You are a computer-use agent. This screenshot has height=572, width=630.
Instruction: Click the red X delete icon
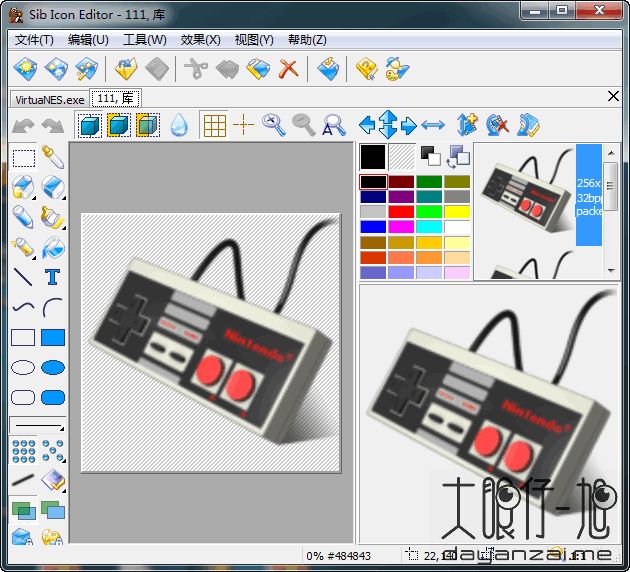288,69
